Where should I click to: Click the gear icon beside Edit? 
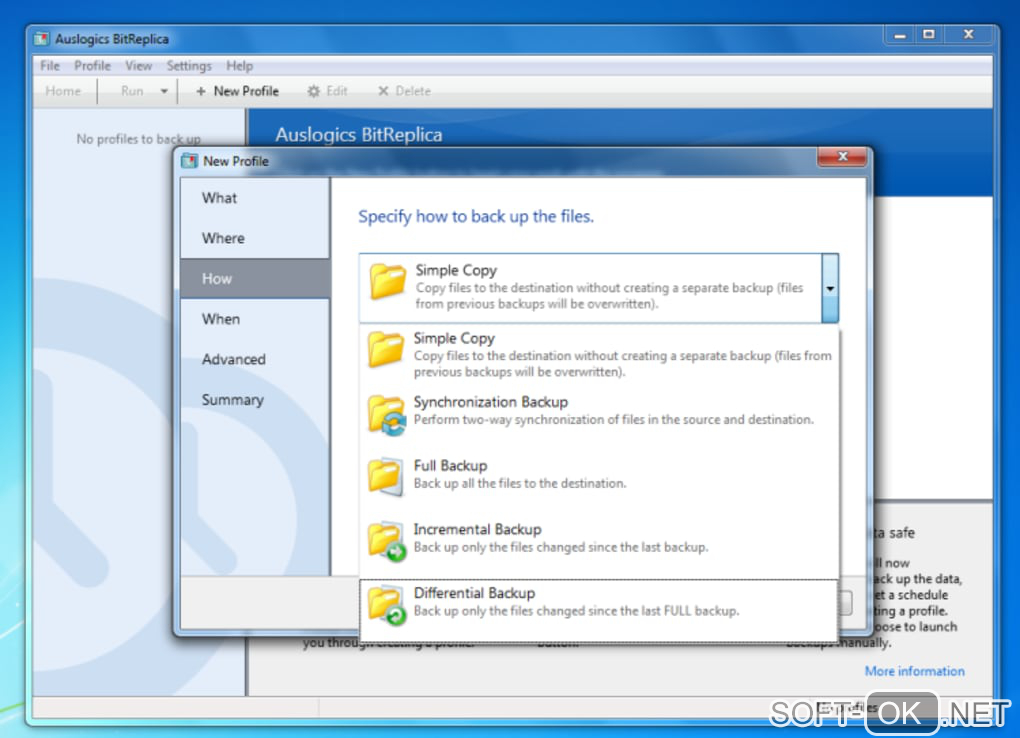tap(314, 91)
